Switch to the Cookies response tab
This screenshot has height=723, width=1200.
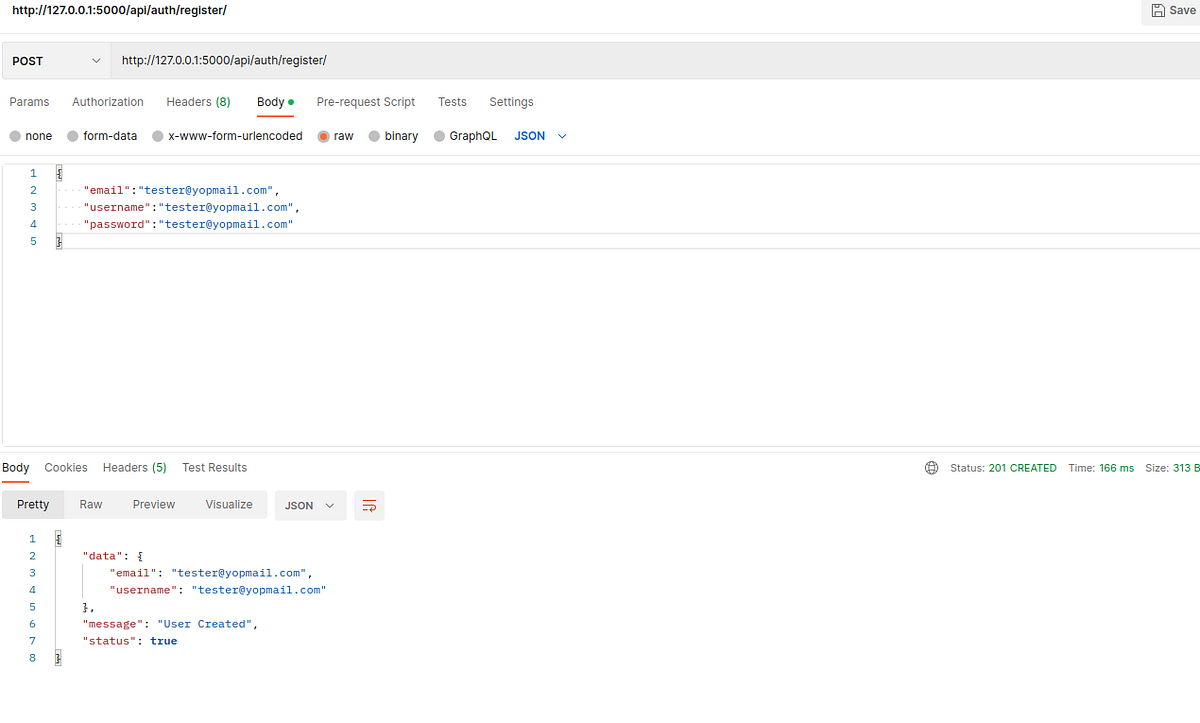coord(65,467)
